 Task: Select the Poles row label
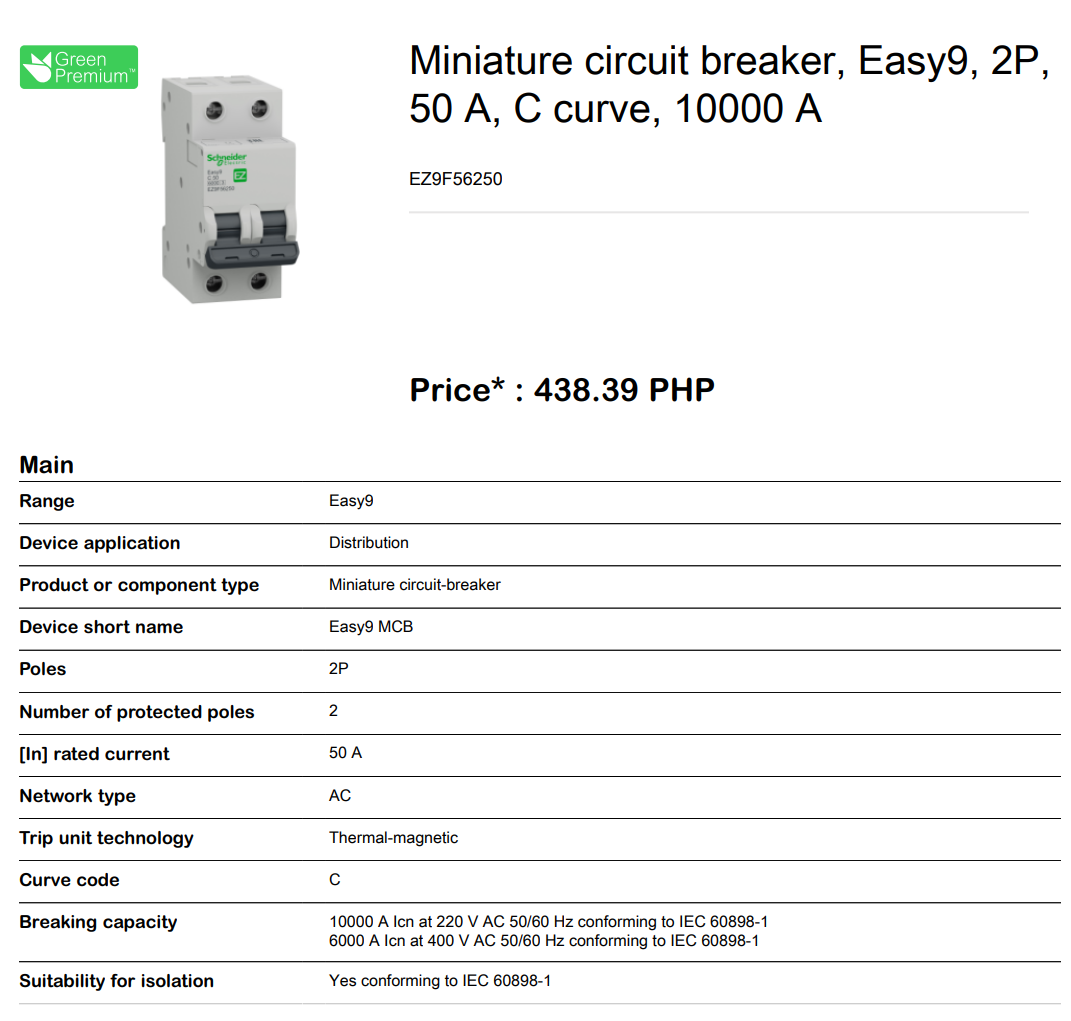pos(43,669)
